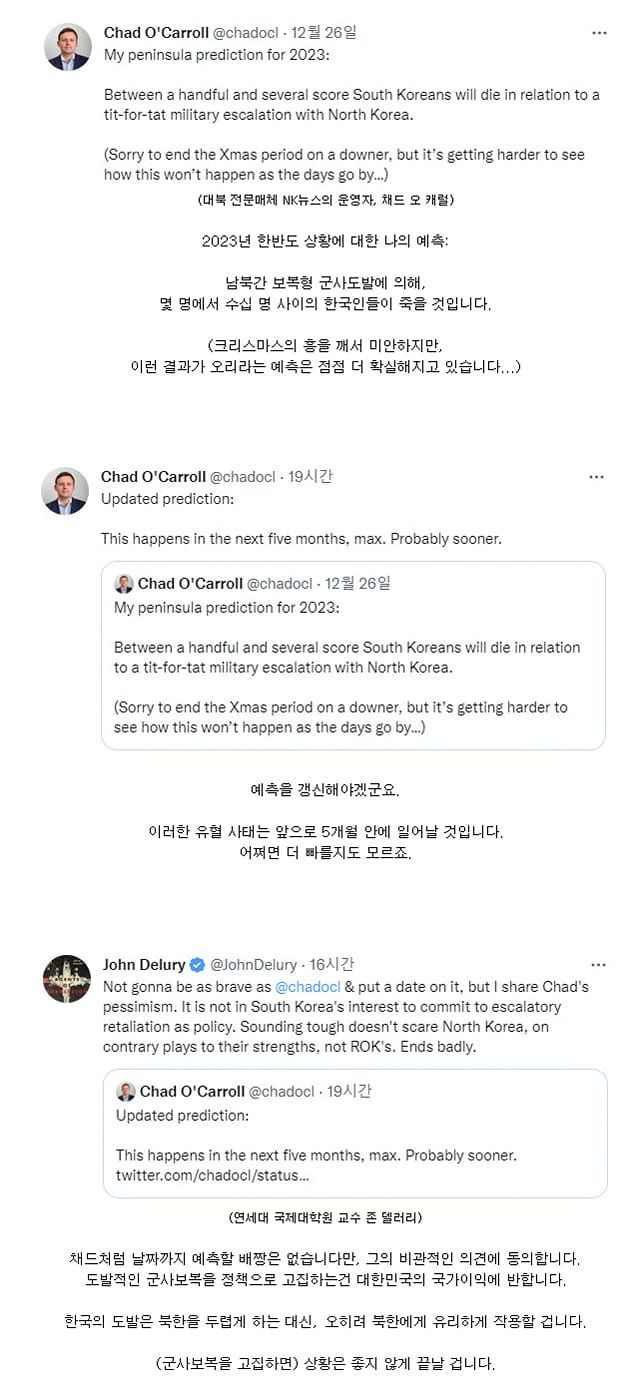Click the @JohnDelury handle
640x1388 pixels.
[x=253, y=965]
